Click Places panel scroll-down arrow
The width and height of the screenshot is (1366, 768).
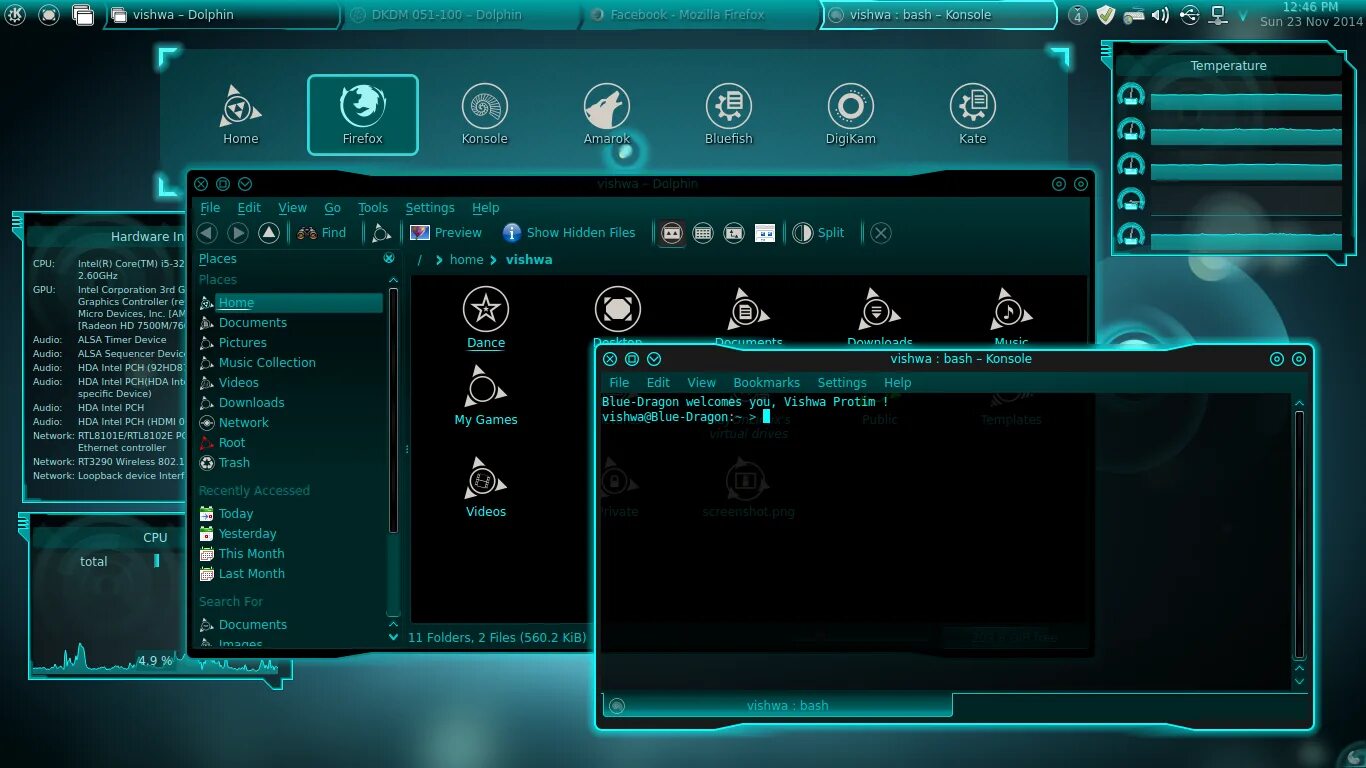(393, 636)
